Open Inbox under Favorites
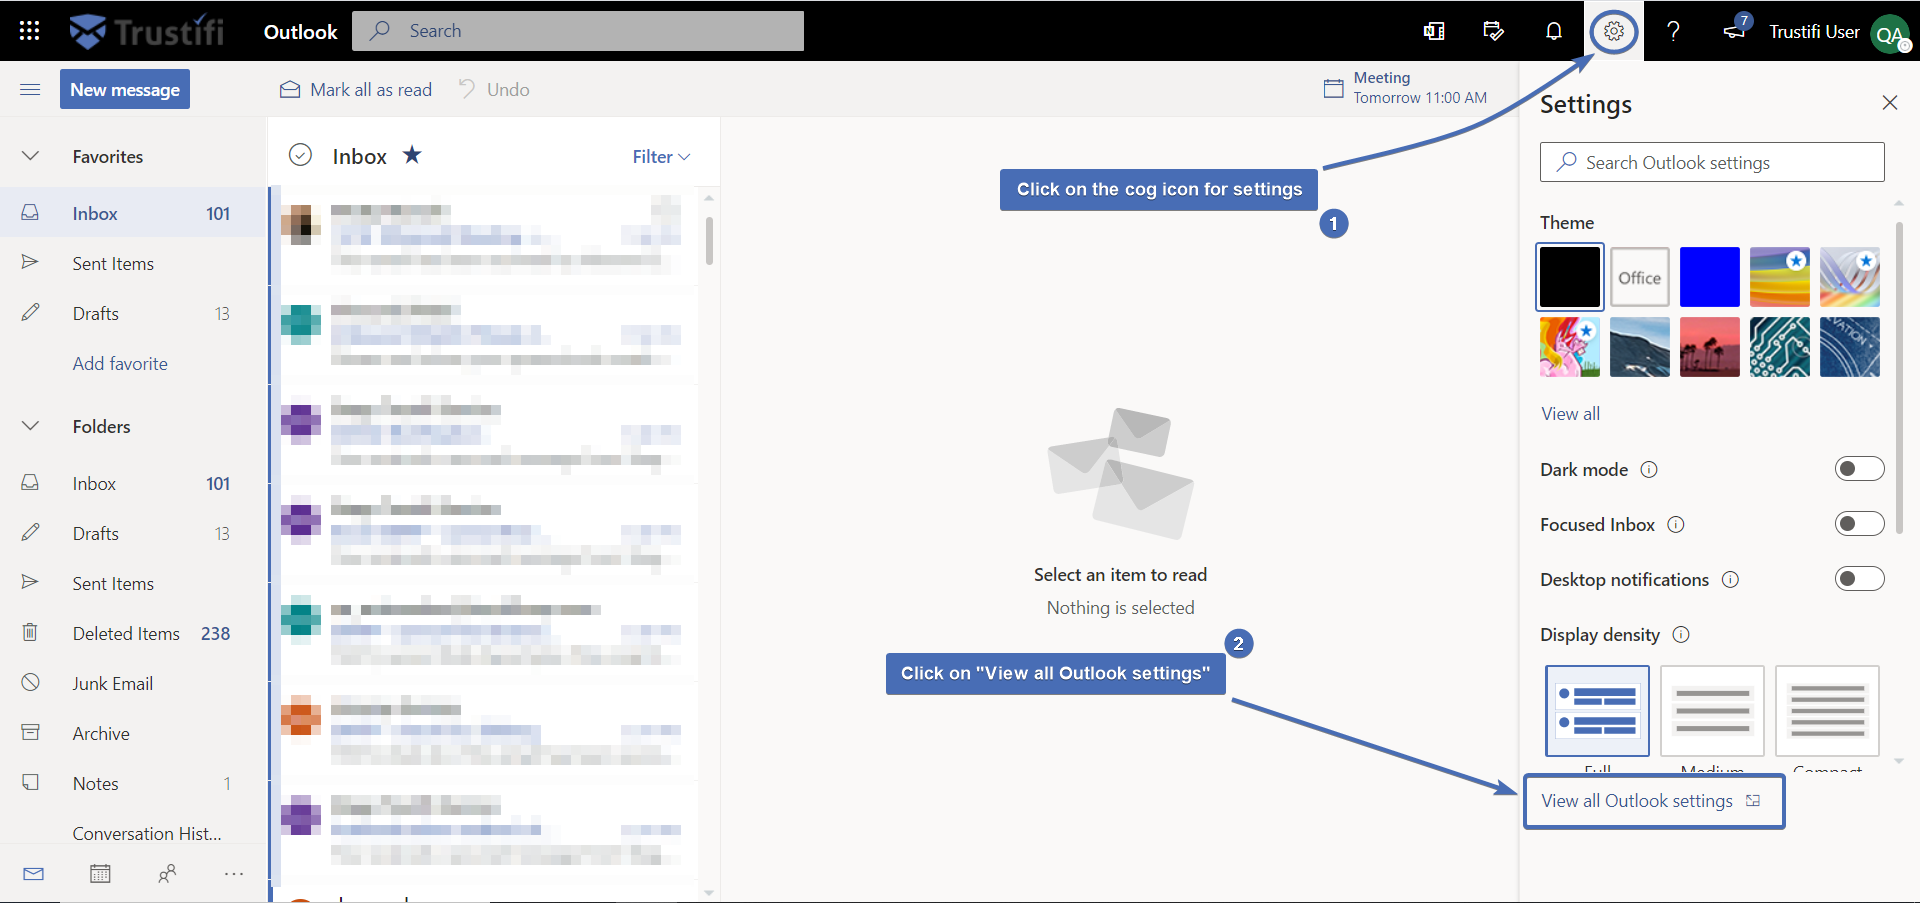Screen dimensions: 1920x903 point(134,213)
